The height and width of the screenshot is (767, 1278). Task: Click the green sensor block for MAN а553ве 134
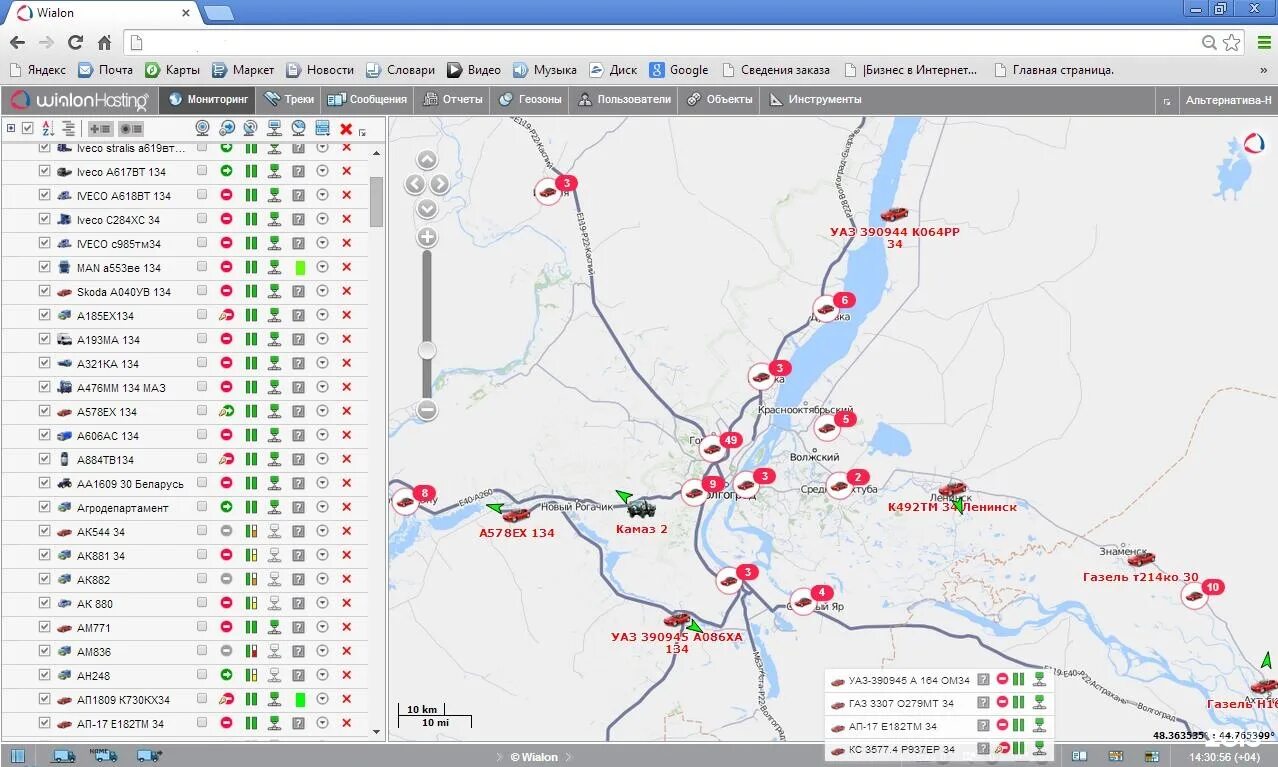point(300,267)
